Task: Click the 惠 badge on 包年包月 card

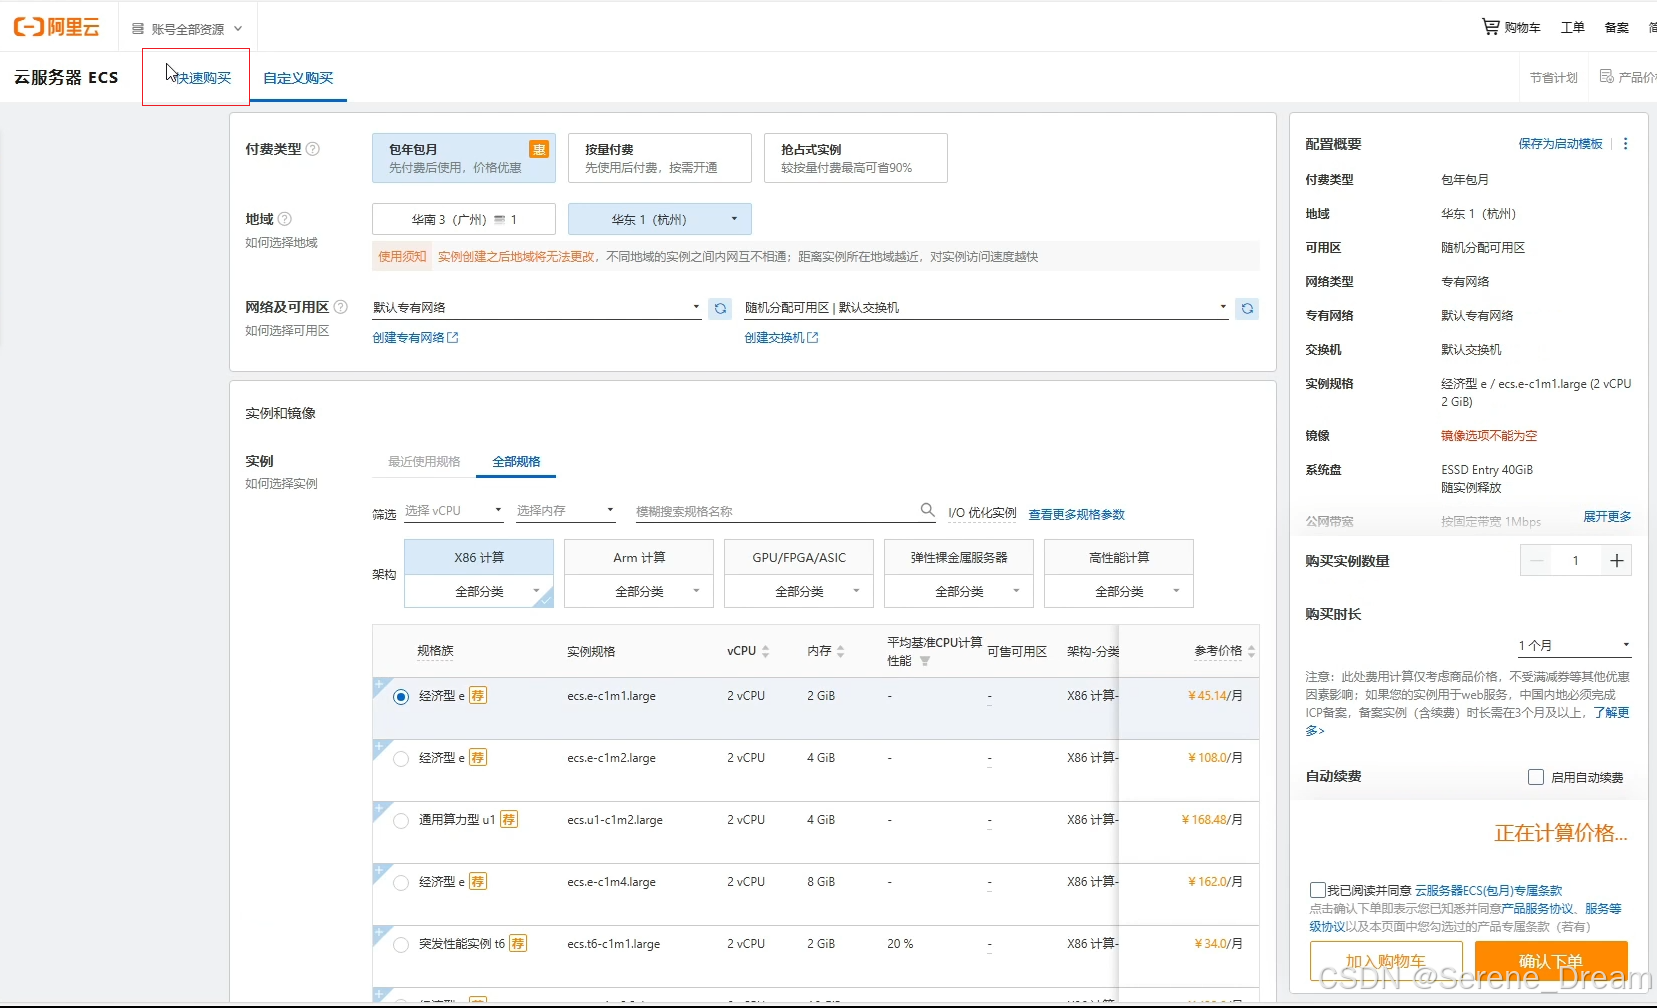Action: click(539, 150)
